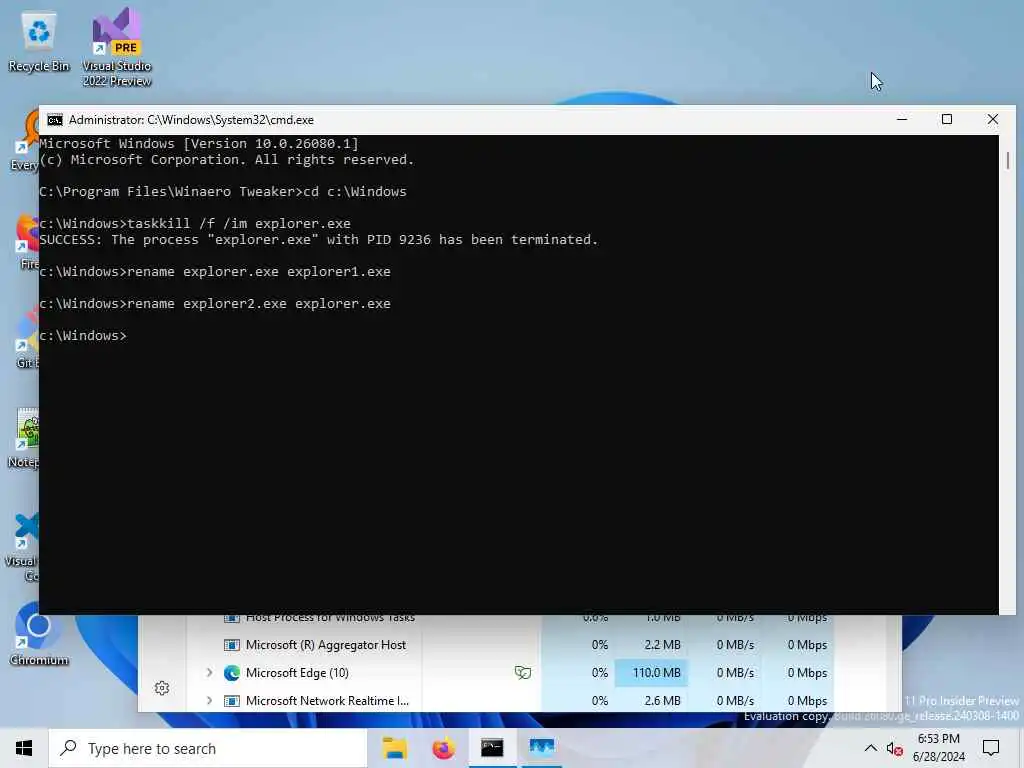
Task: Open Firefox from the taskbar
Action: [x=443, y=748]
